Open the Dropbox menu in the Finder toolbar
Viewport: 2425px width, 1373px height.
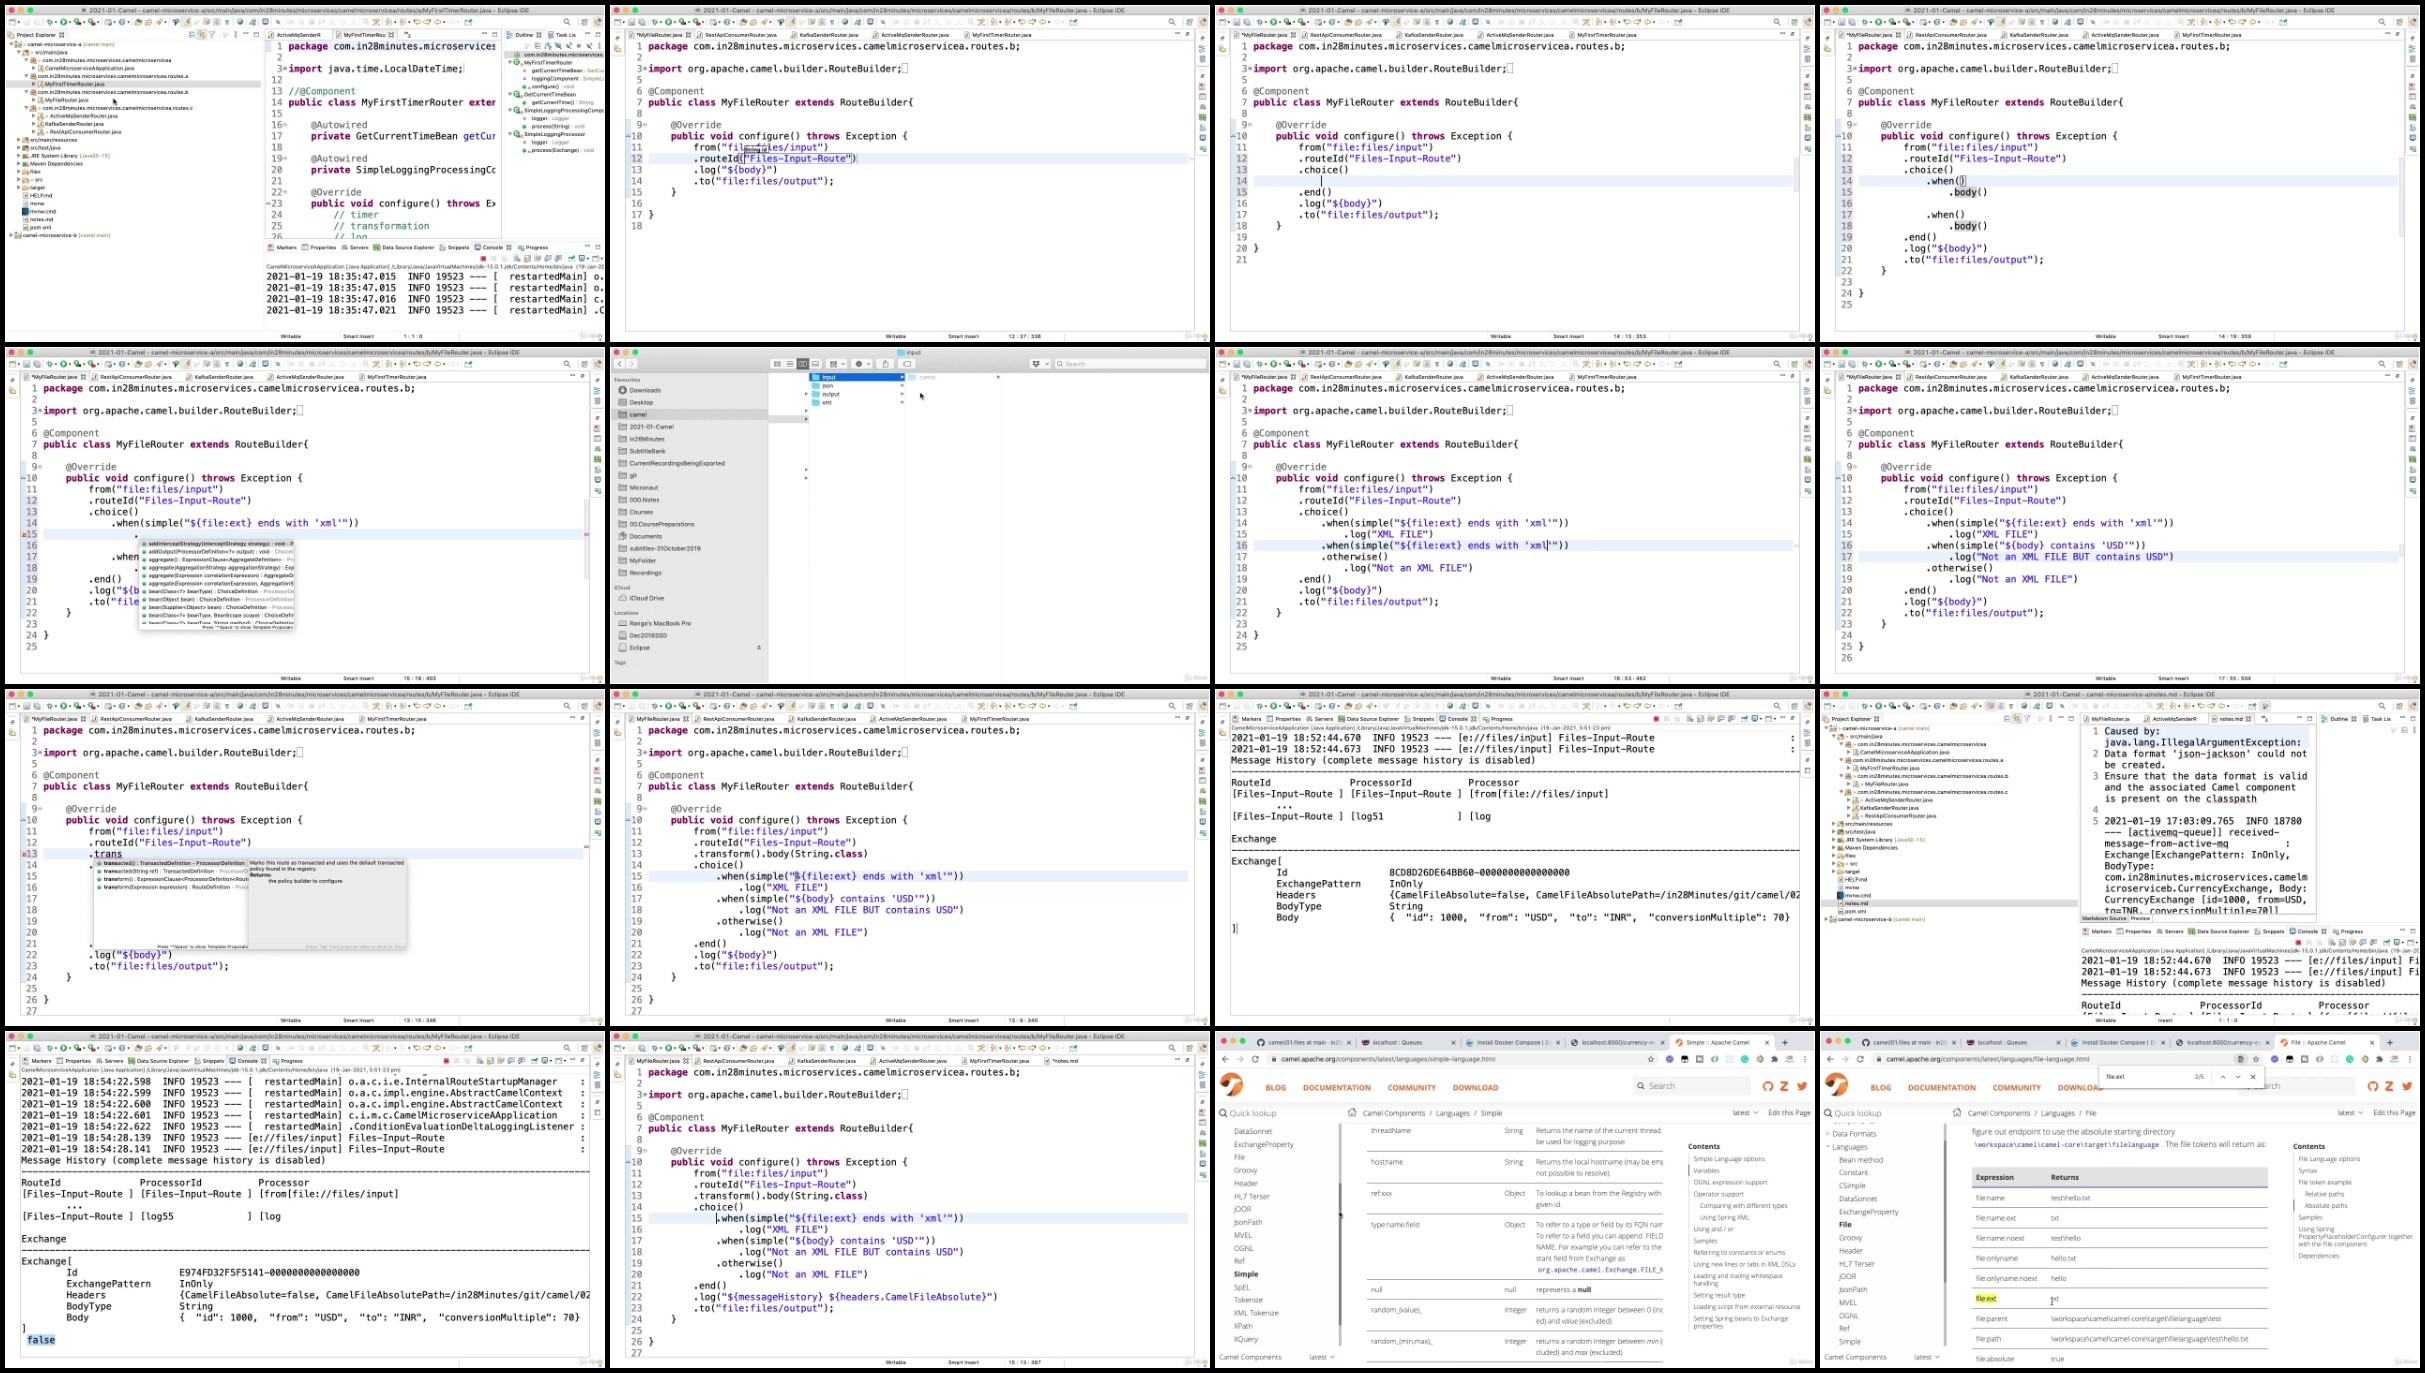click(1040, 364)
